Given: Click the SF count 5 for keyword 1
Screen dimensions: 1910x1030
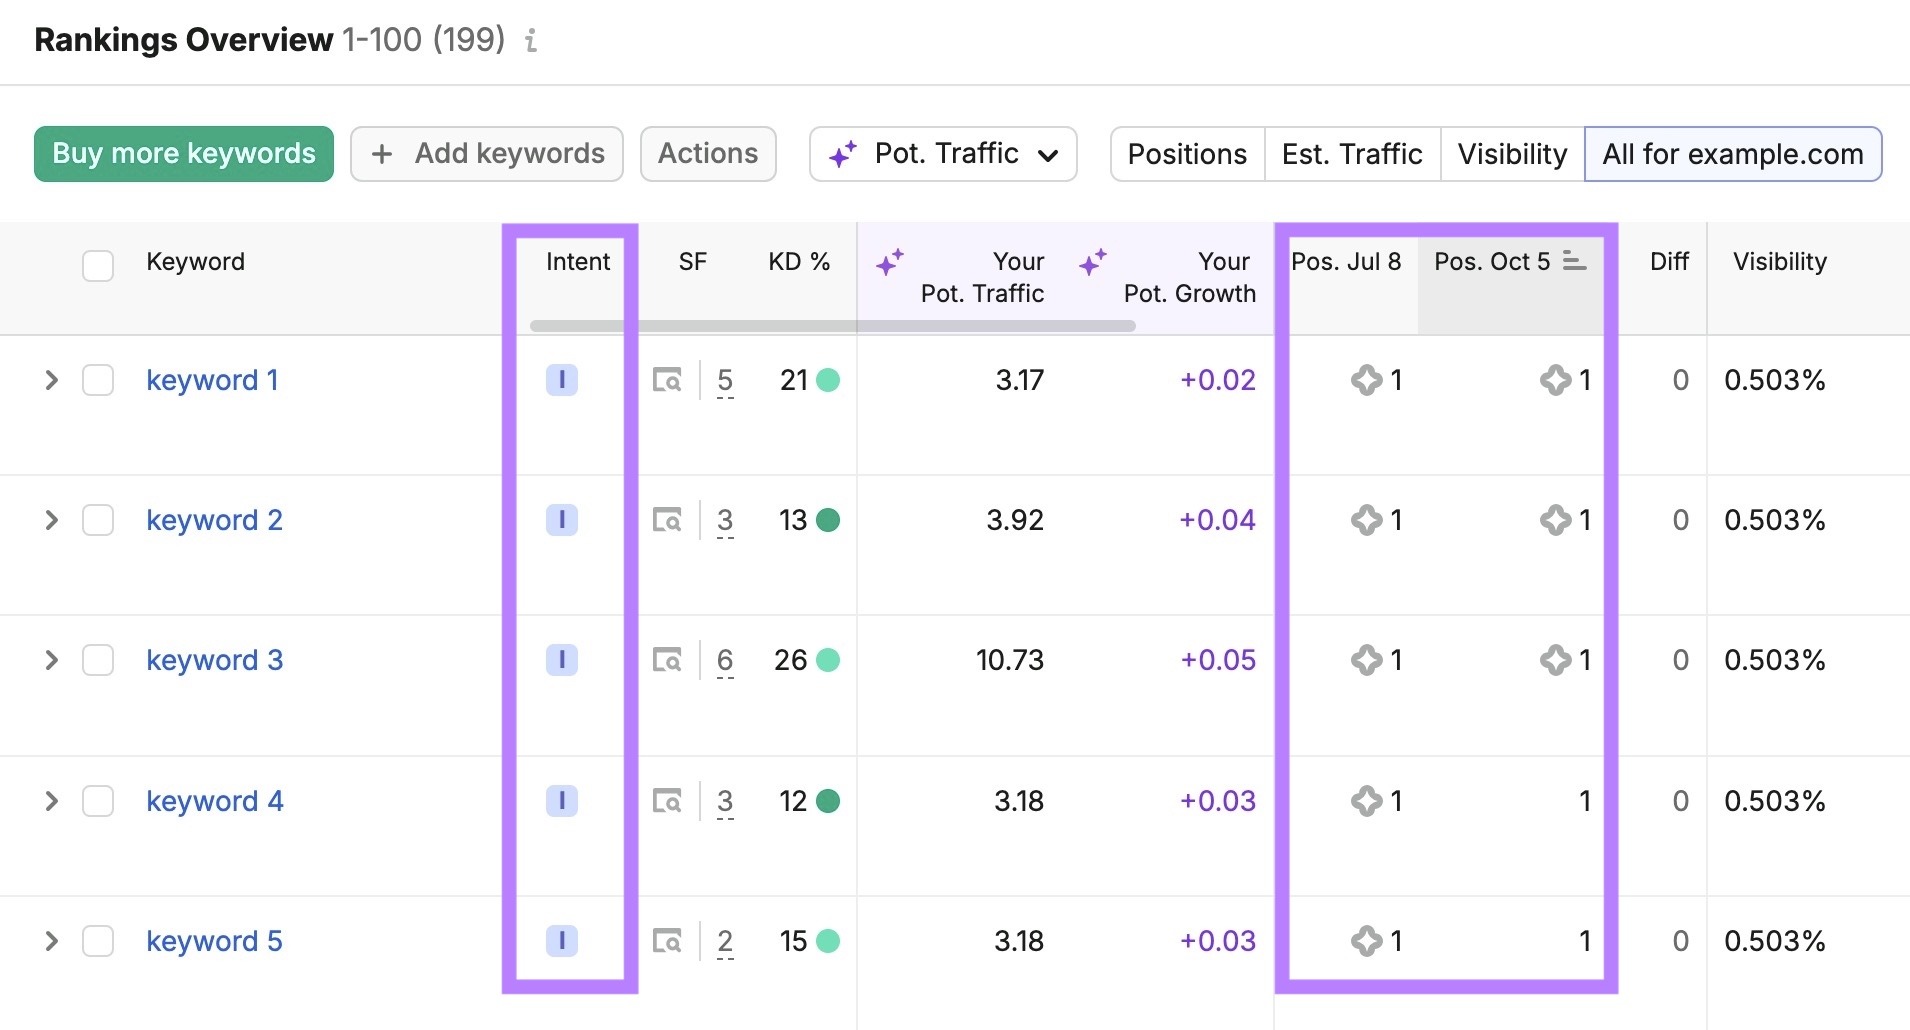Looking at the screenshot, I should pyautogui.click(x=725, y=381).
